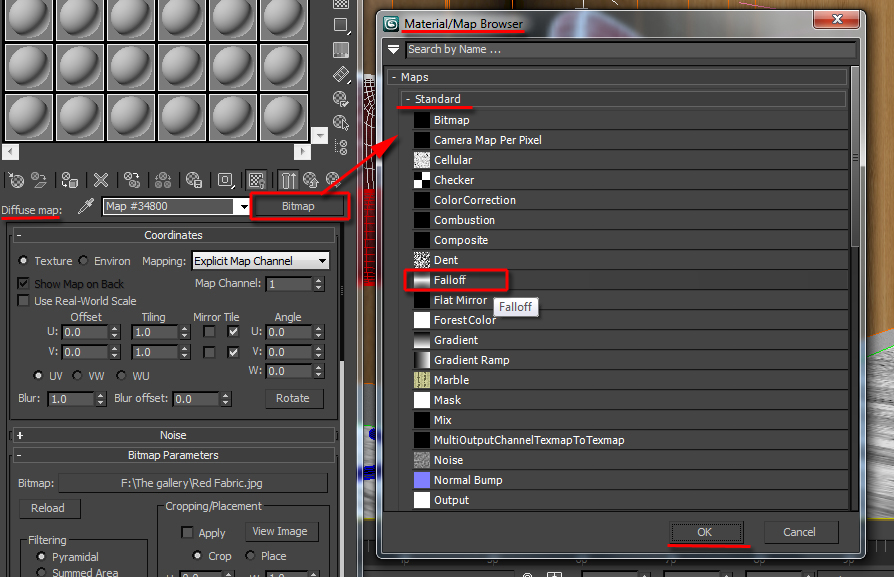Click the Put to Library icon
Screen dimensions: 894x577
pos(196,180)
